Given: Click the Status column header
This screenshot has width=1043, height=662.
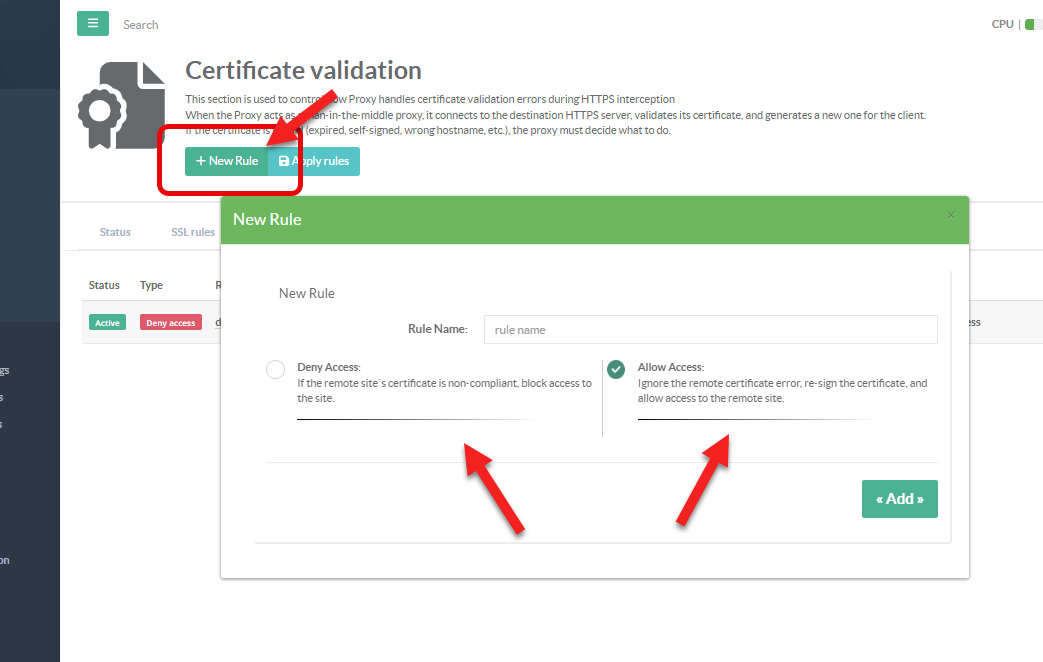Looking at the screenshot, I should (x=104, y=285).
